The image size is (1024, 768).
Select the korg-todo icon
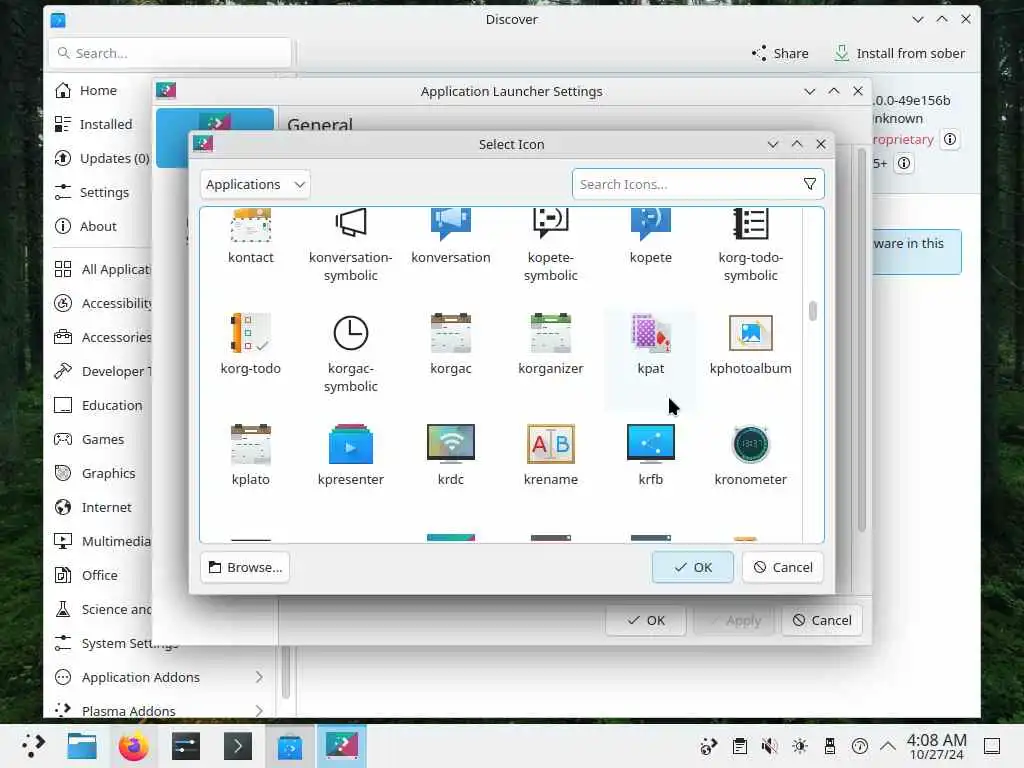tap(251, 344)
